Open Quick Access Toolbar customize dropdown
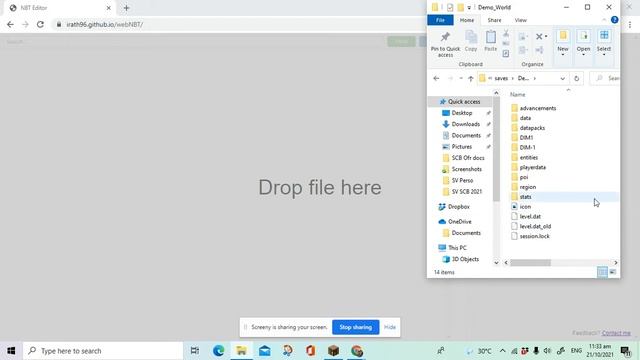This screenshot has width=640, height=360. click(469, 7)
